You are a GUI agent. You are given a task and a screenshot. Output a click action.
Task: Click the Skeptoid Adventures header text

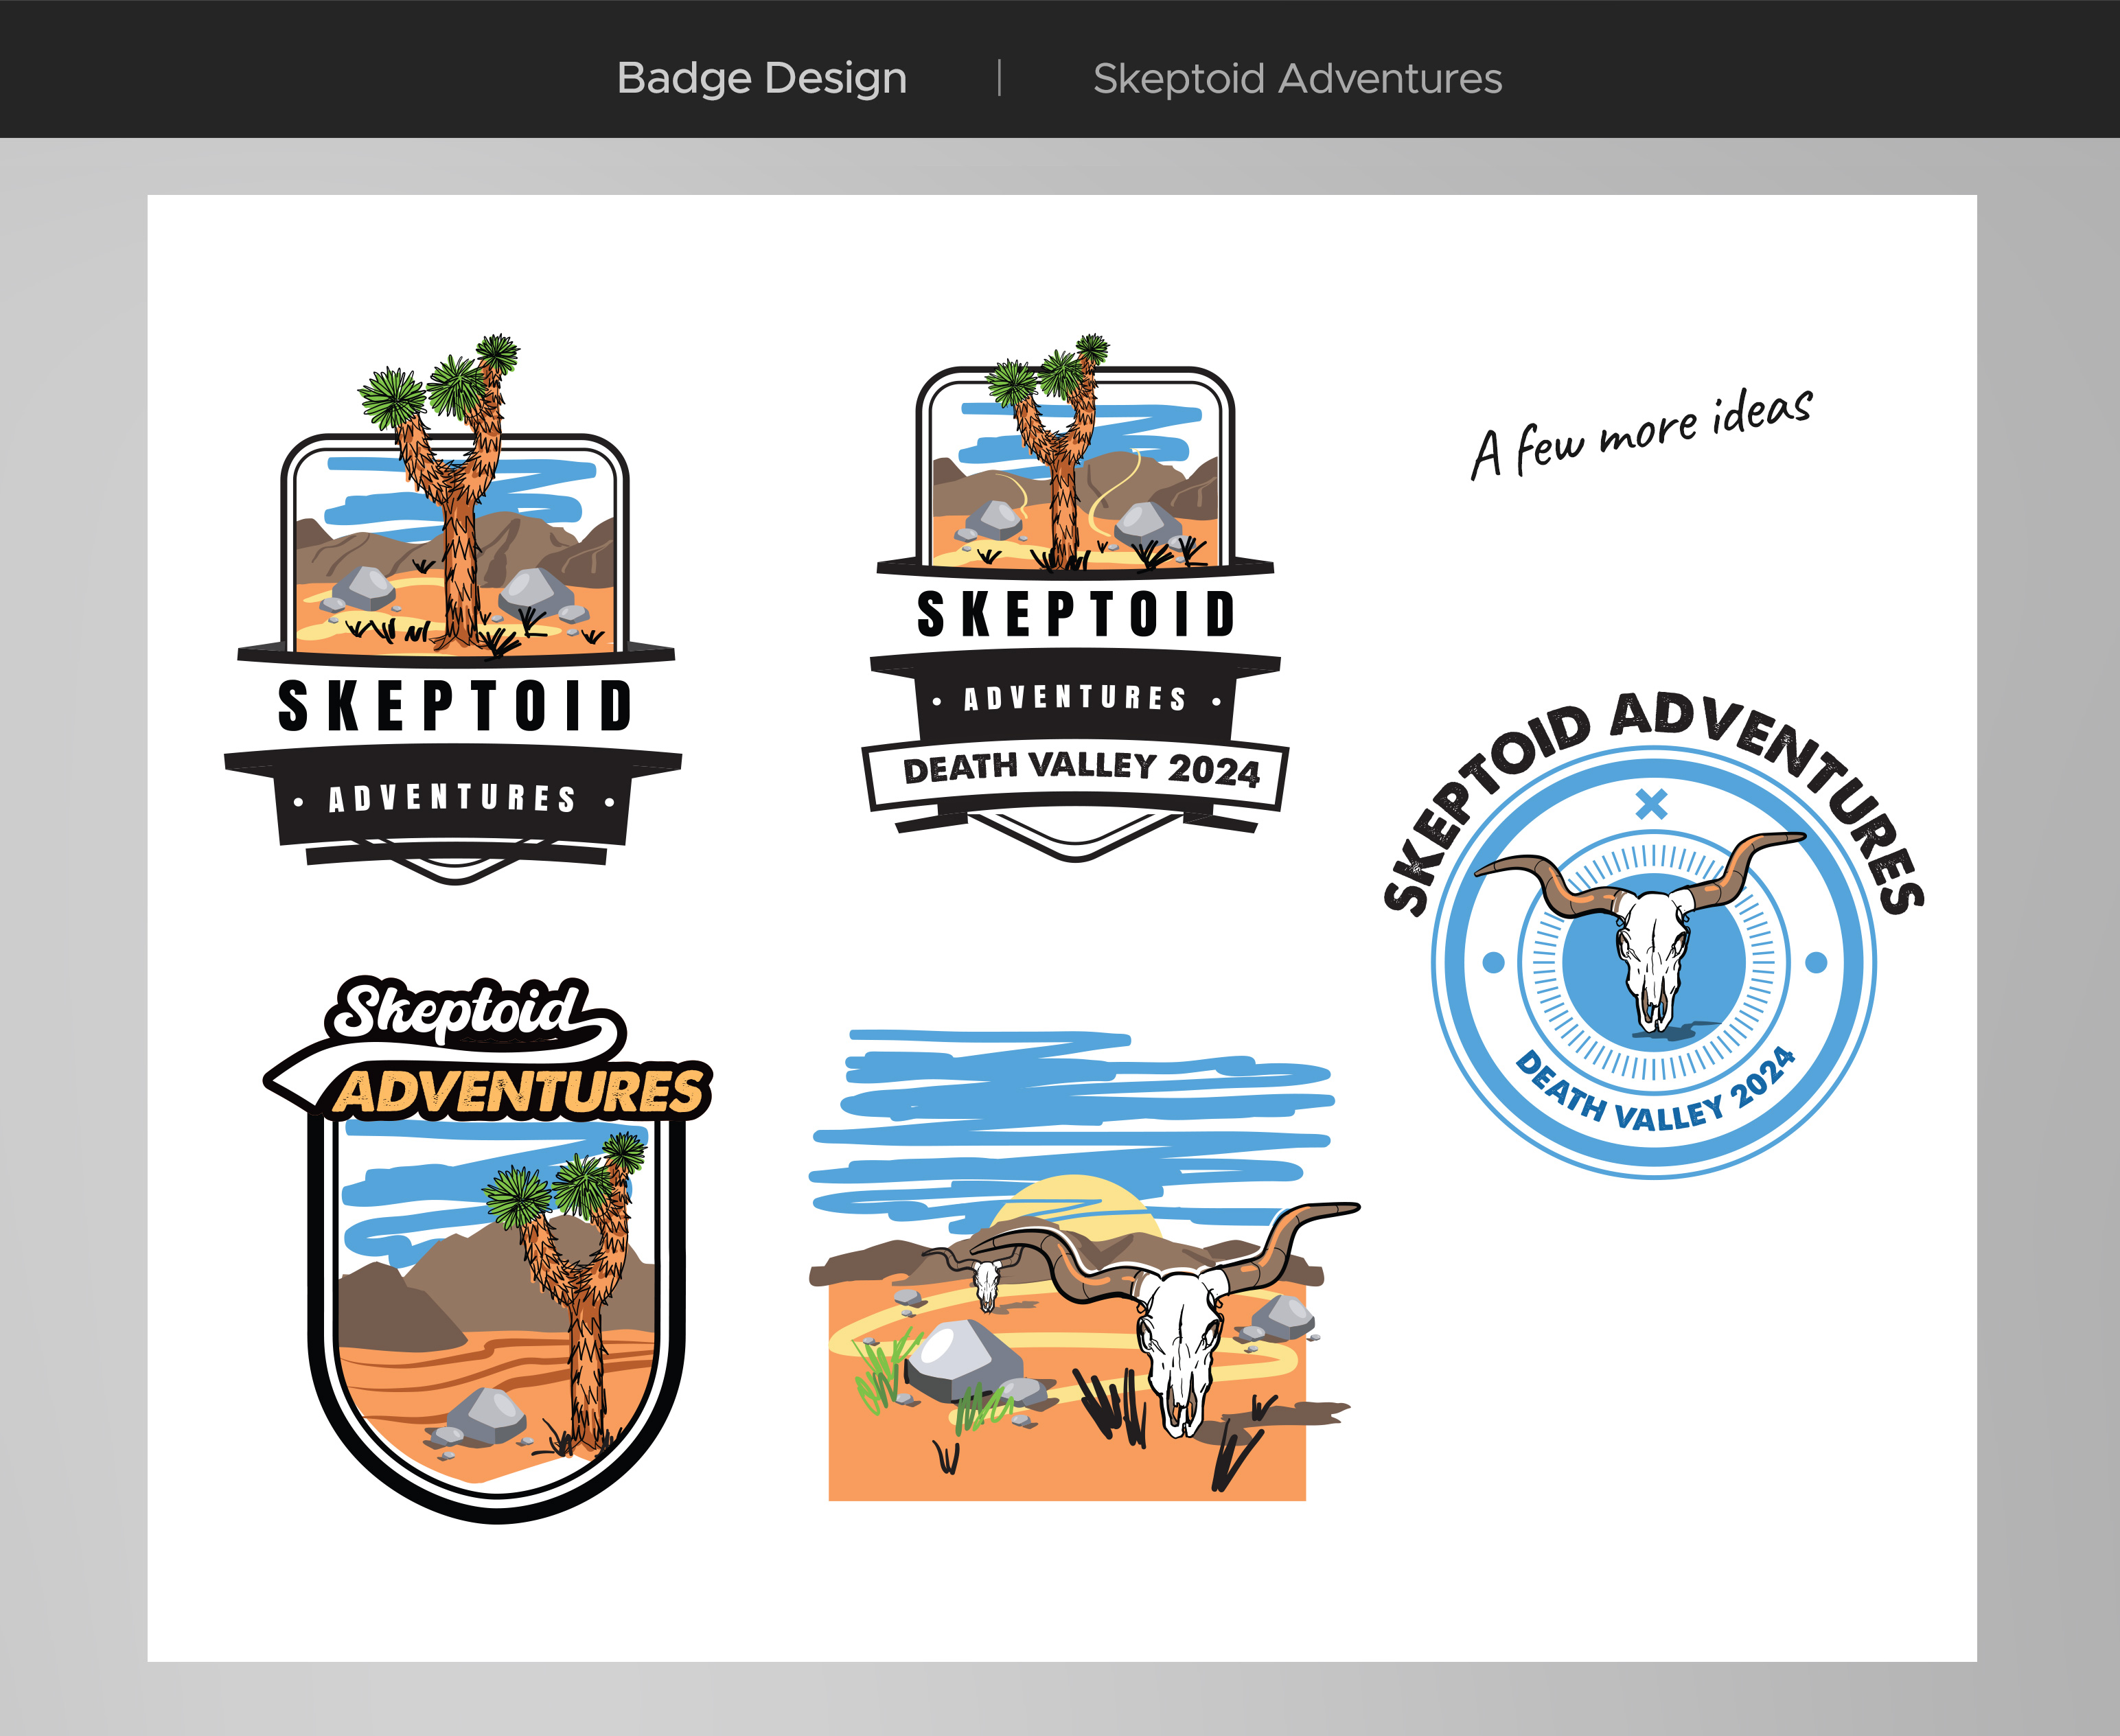[x=1297, y=78]
